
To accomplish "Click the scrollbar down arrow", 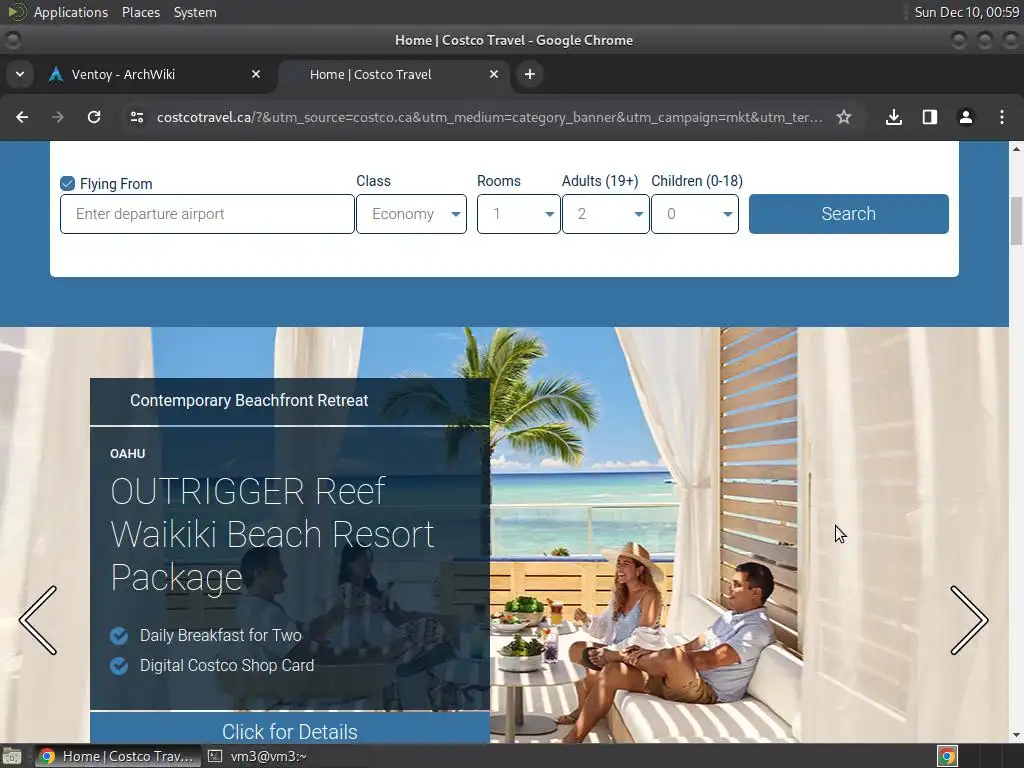I will click(1016, 735).
